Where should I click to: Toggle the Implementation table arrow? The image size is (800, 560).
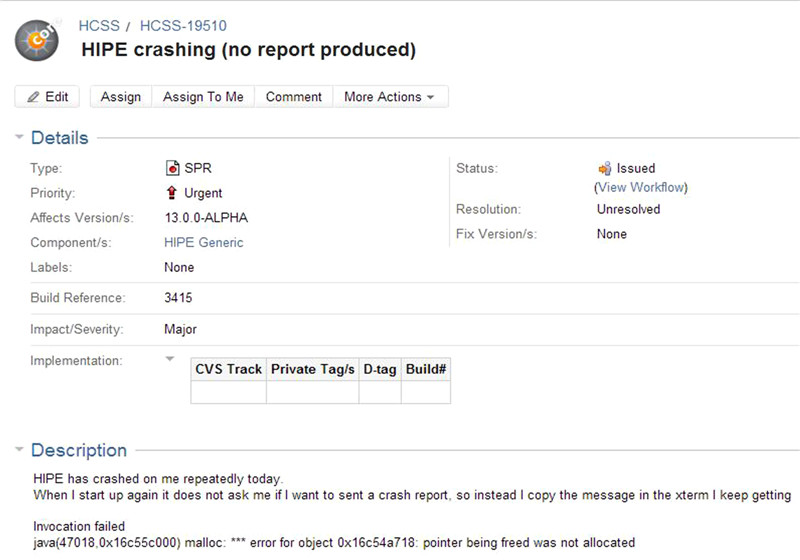tap(169, 359)
